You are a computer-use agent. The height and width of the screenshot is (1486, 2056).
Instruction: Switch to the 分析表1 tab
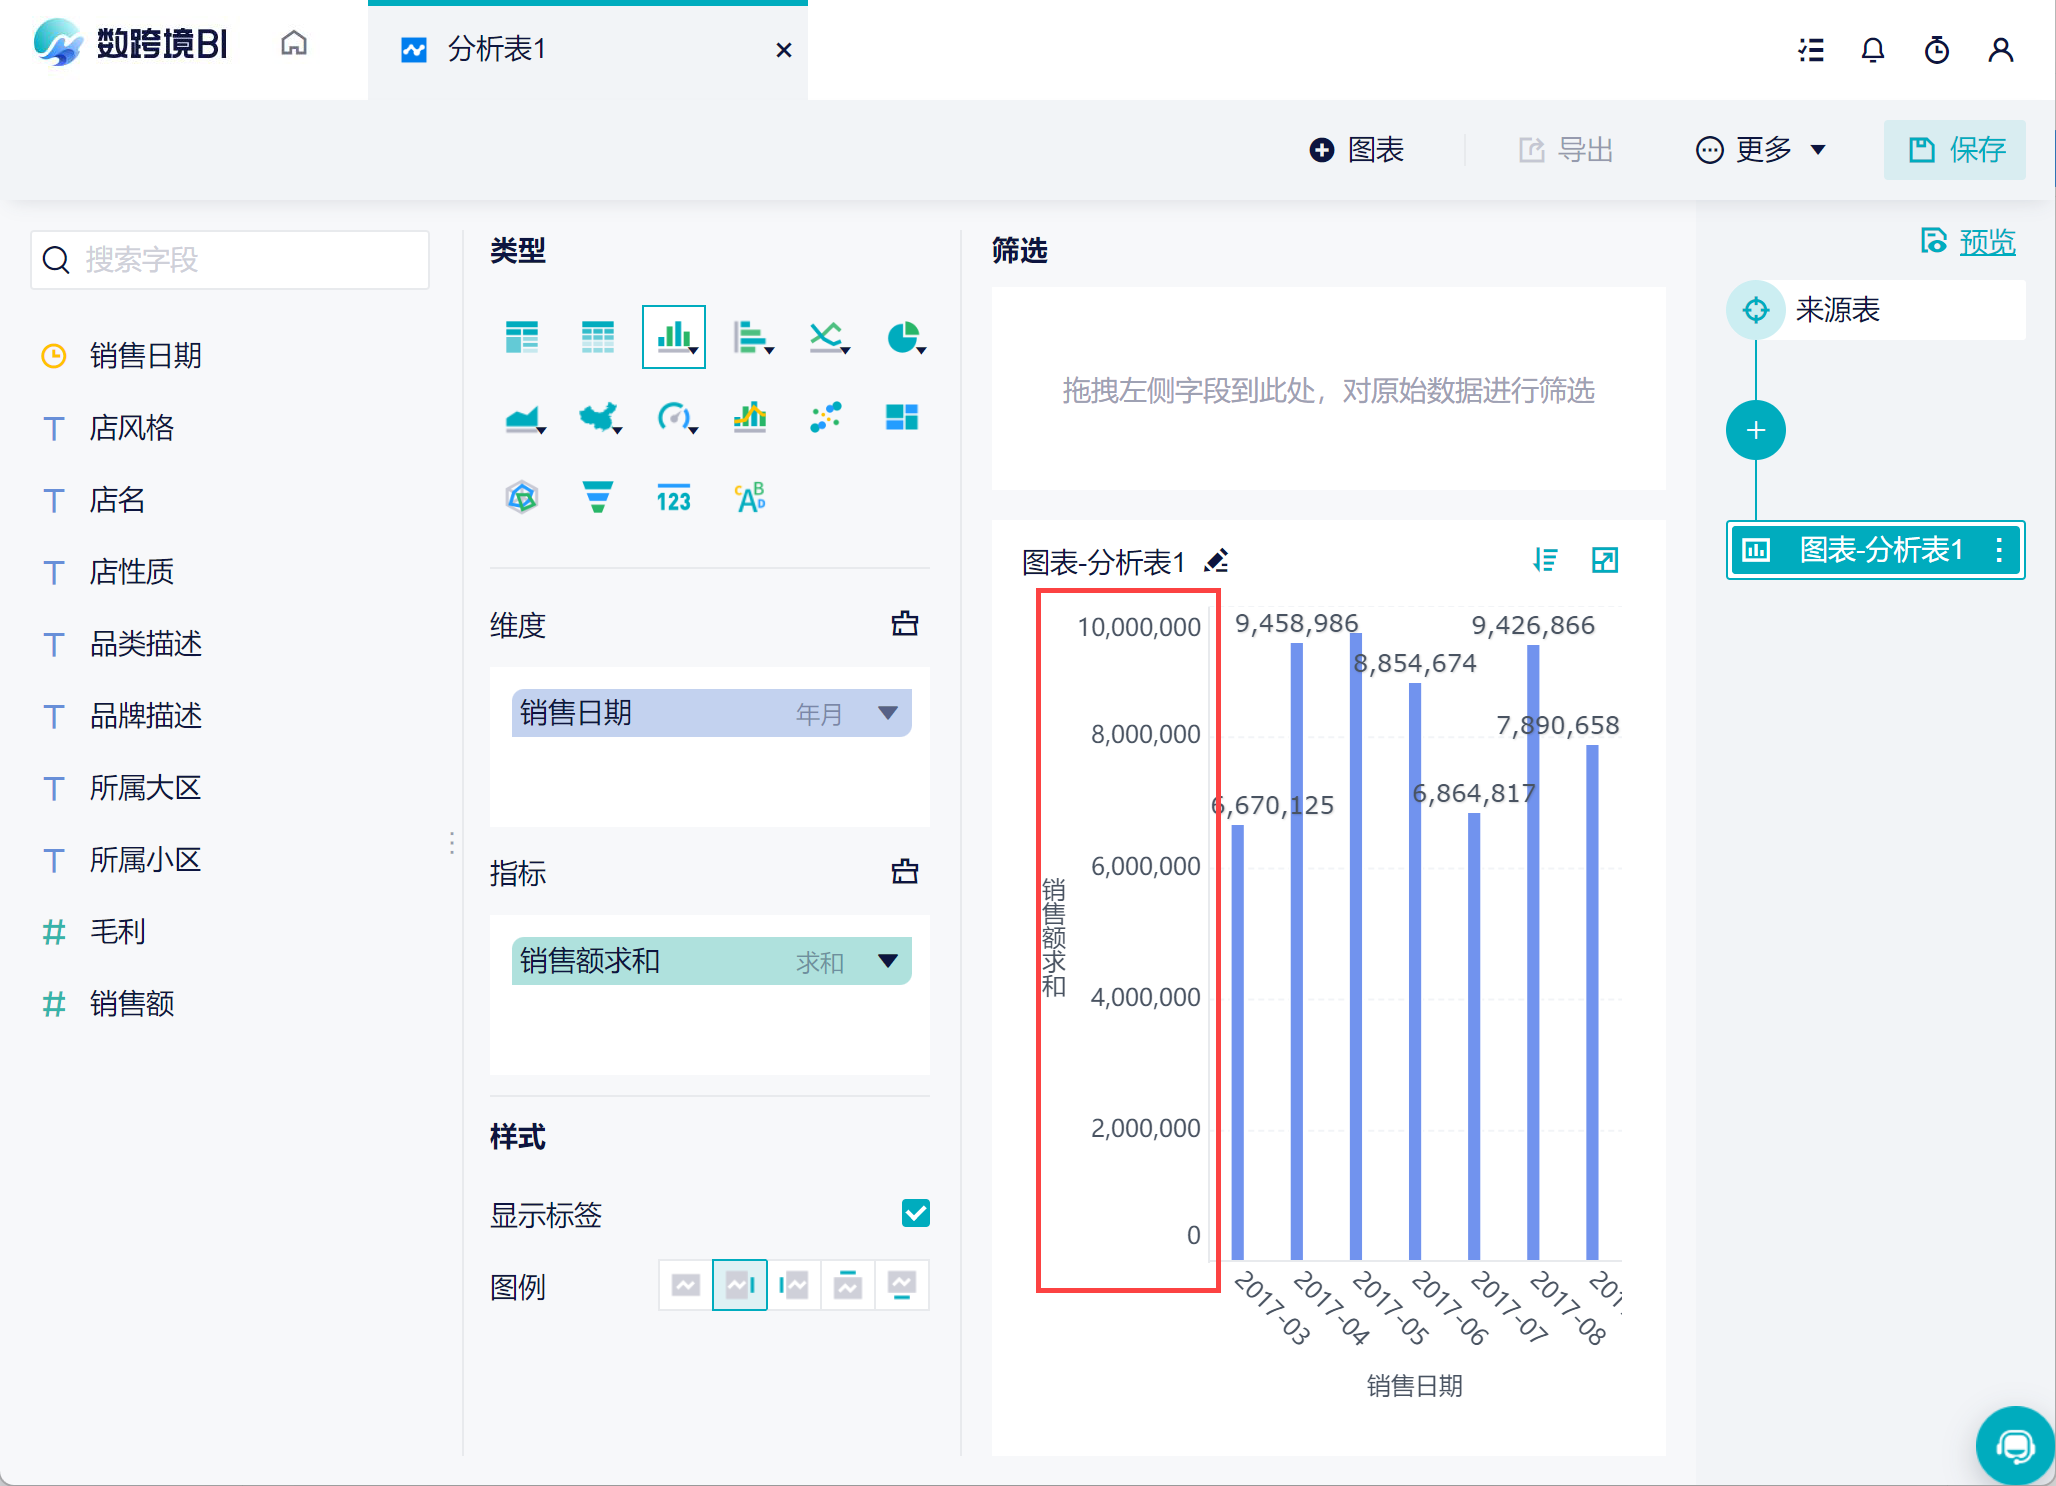pos(497,49)
